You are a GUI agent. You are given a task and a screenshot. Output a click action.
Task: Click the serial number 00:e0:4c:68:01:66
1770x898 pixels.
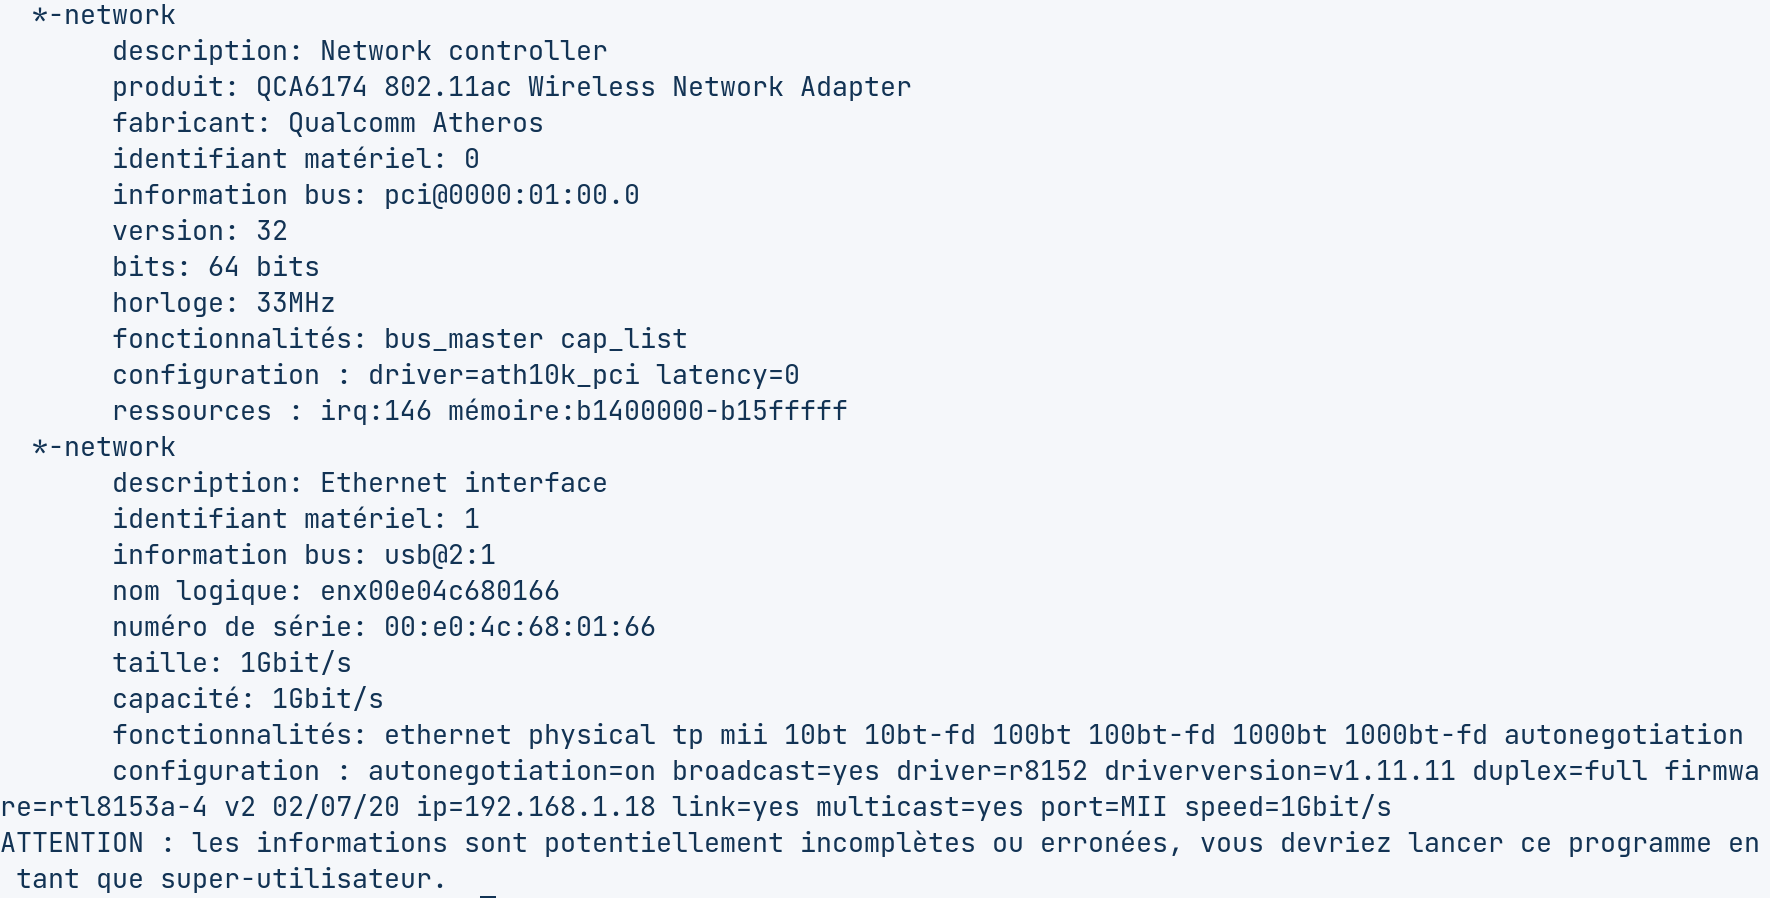pyautogui.click(x=520, y=627)
